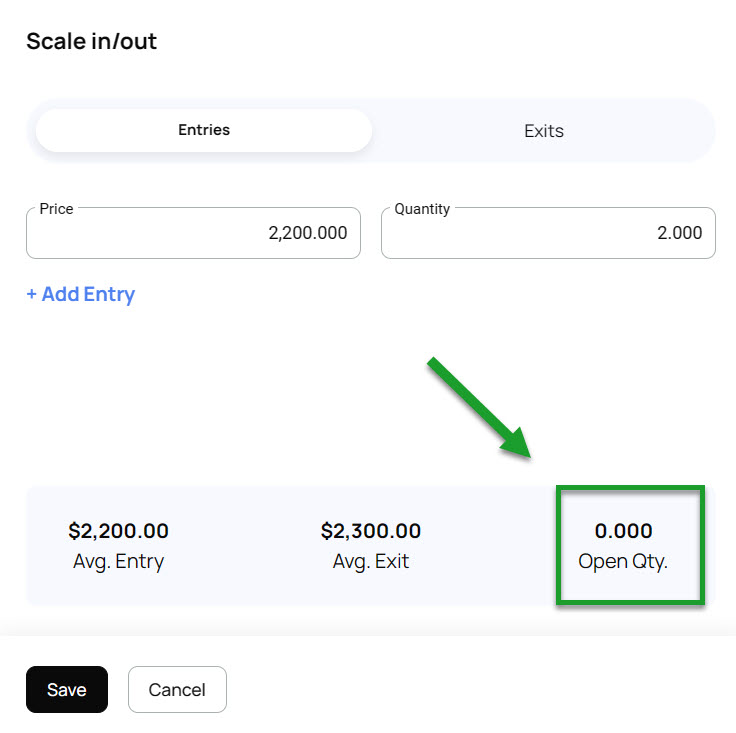The image size is (736, 733).
Task: Click the 2,200.000 price value text
Action: [x=307, y=233]
